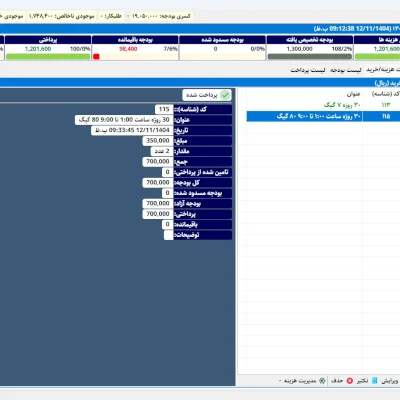Open the مدیریت هزینه dropdown arrow
Image resolution: width=400 pixels, height=400 pixels.
pyautogui.click(x=280, y=381)
